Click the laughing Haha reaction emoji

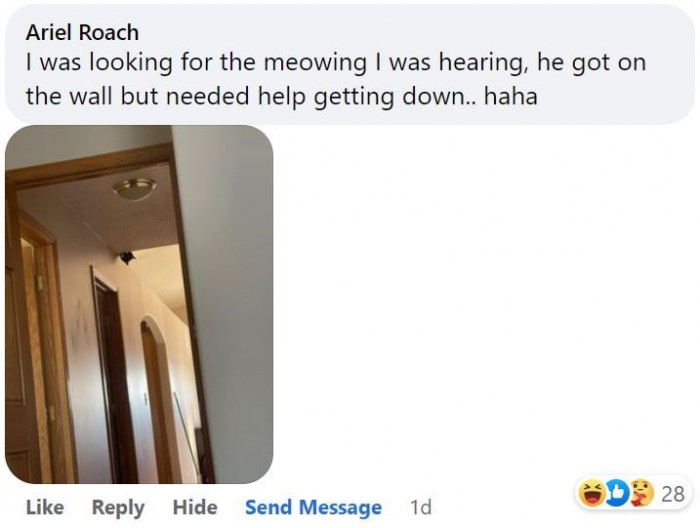[592, 493]
